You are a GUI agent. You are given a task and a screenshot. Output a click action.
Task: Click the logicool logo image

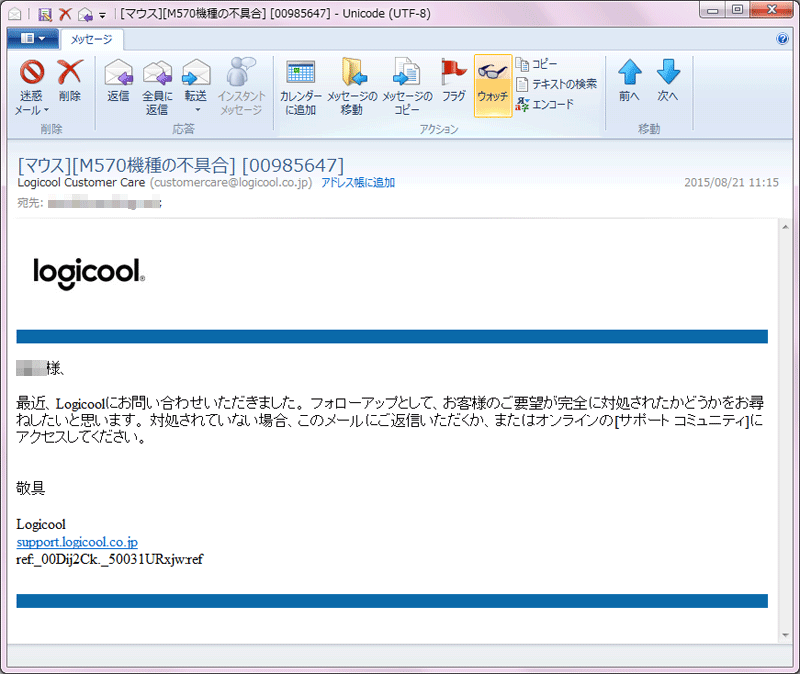coord(89,273)
